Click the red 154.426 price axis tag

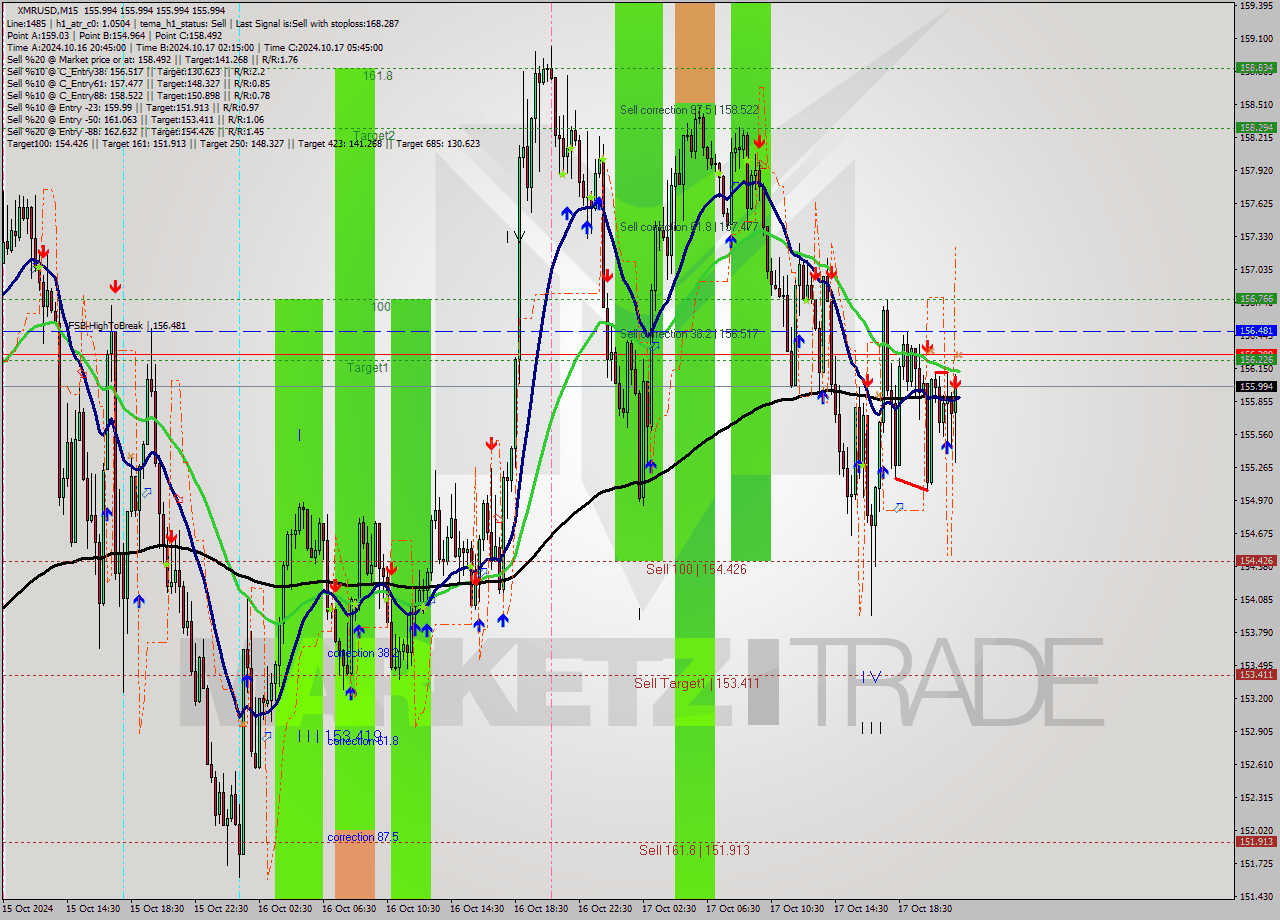(x=1256, y=561)
